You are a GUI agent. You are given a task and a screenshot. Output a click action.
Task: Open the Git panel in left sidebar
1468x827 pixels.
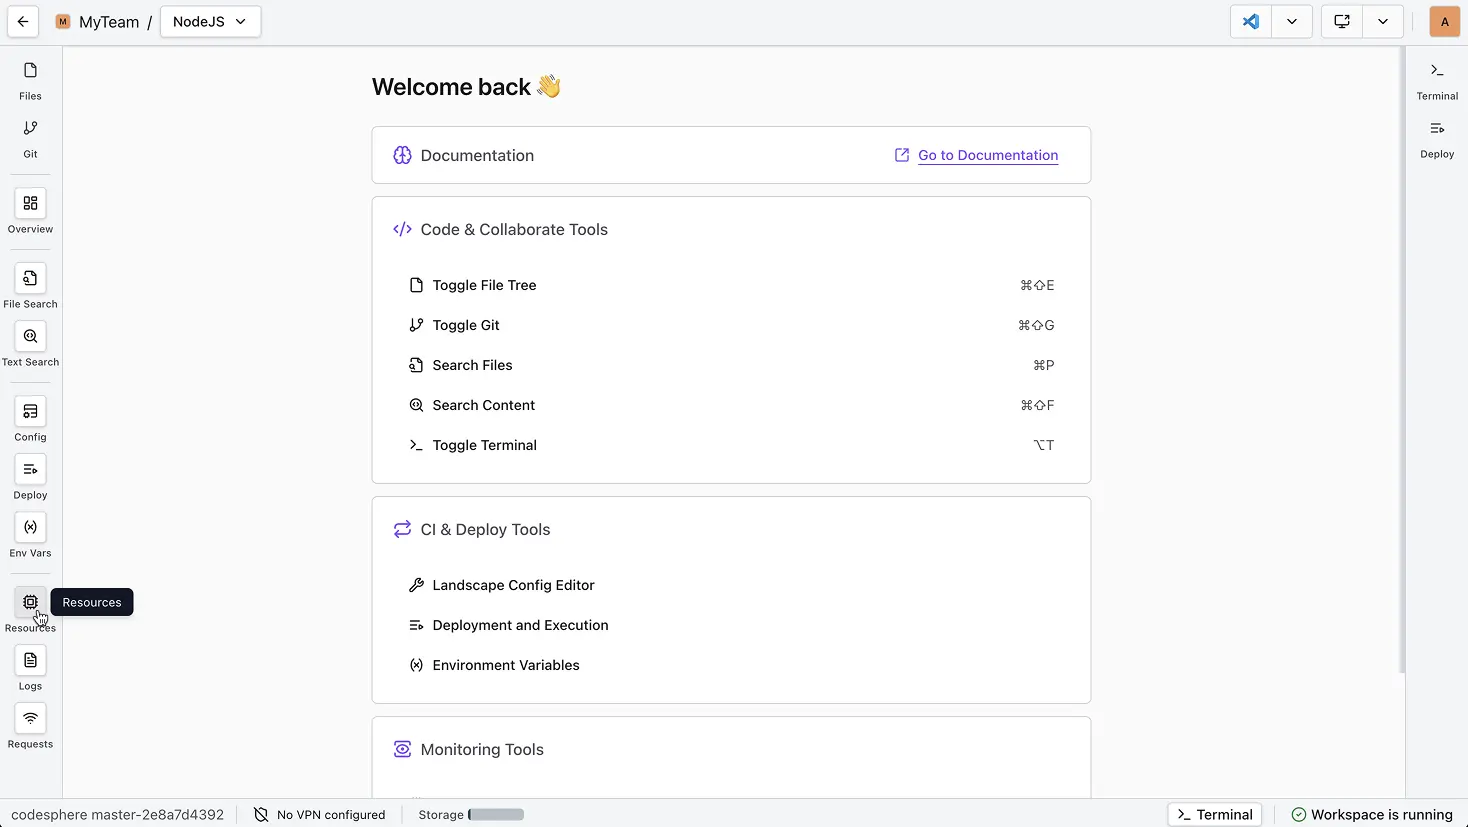pos(30,129)
